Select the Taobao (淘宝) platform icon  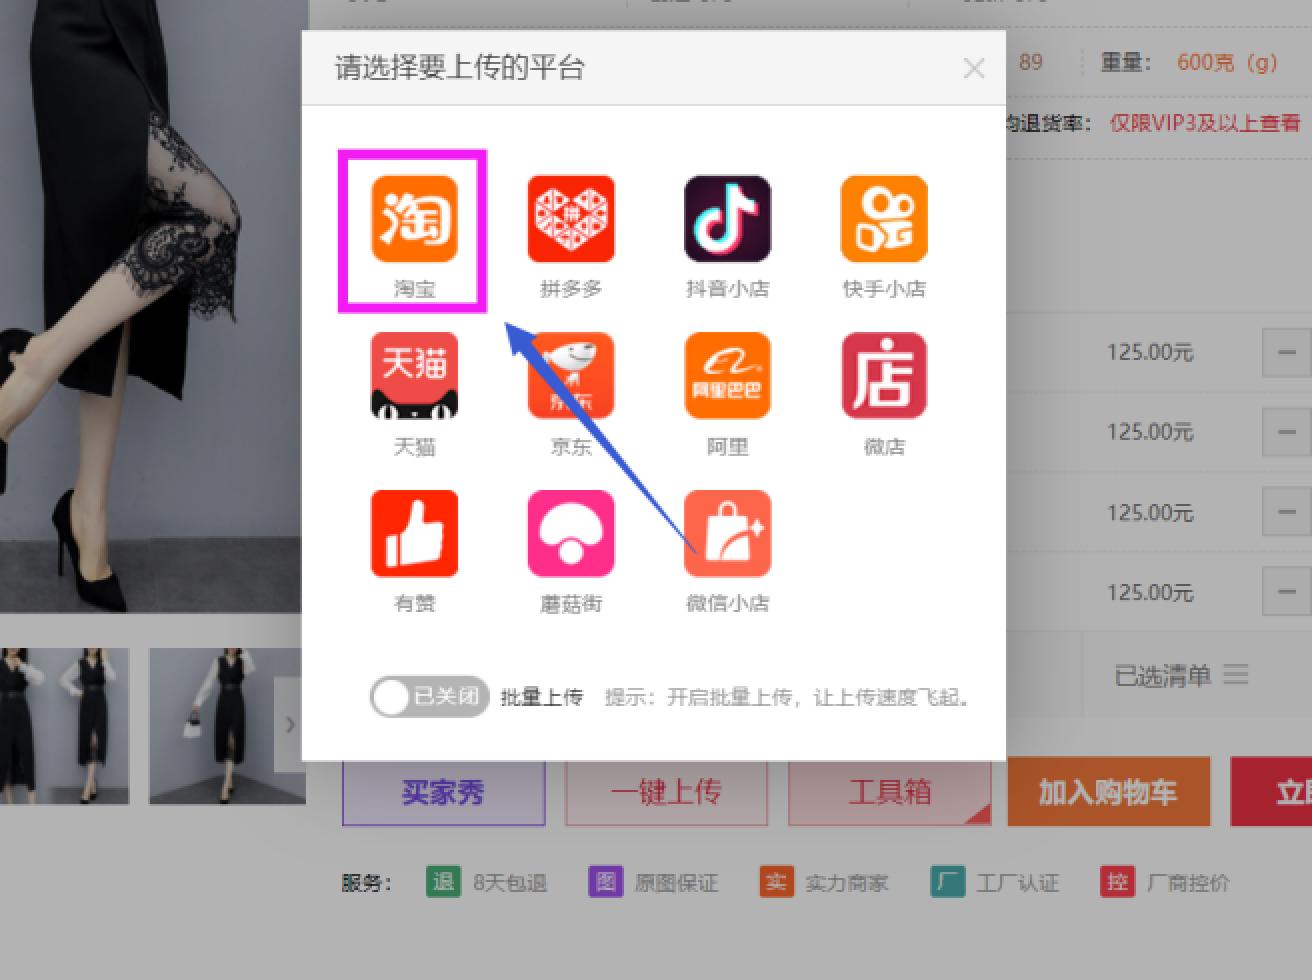pos(414,219)
